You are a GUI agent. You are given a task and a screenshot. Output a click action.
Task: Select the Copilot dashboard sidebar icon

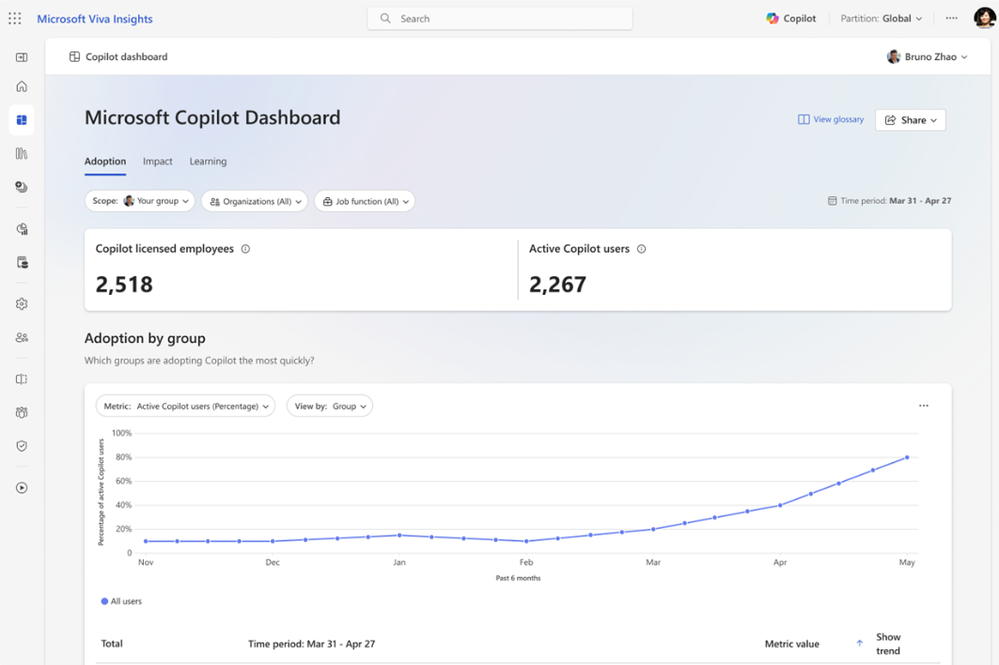click(x=22, y=120)
